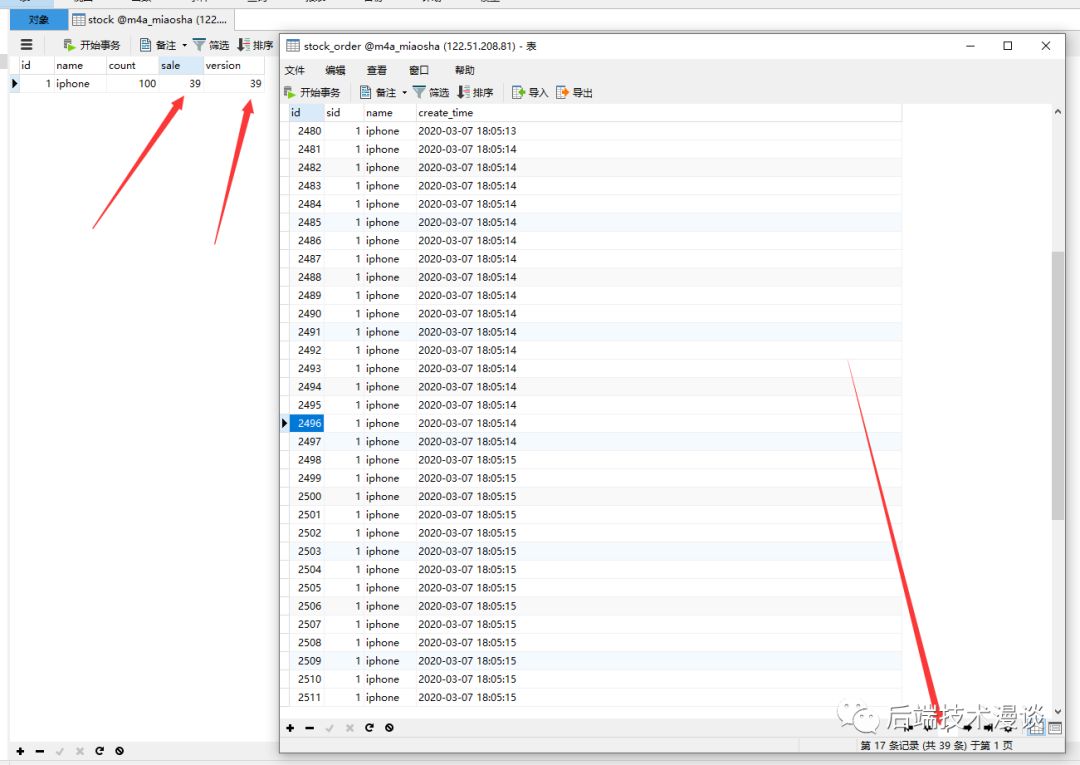Click 排序 sort in stock_order toolbar
This screenshot has height=765, width=1080.
coord(475,92)
